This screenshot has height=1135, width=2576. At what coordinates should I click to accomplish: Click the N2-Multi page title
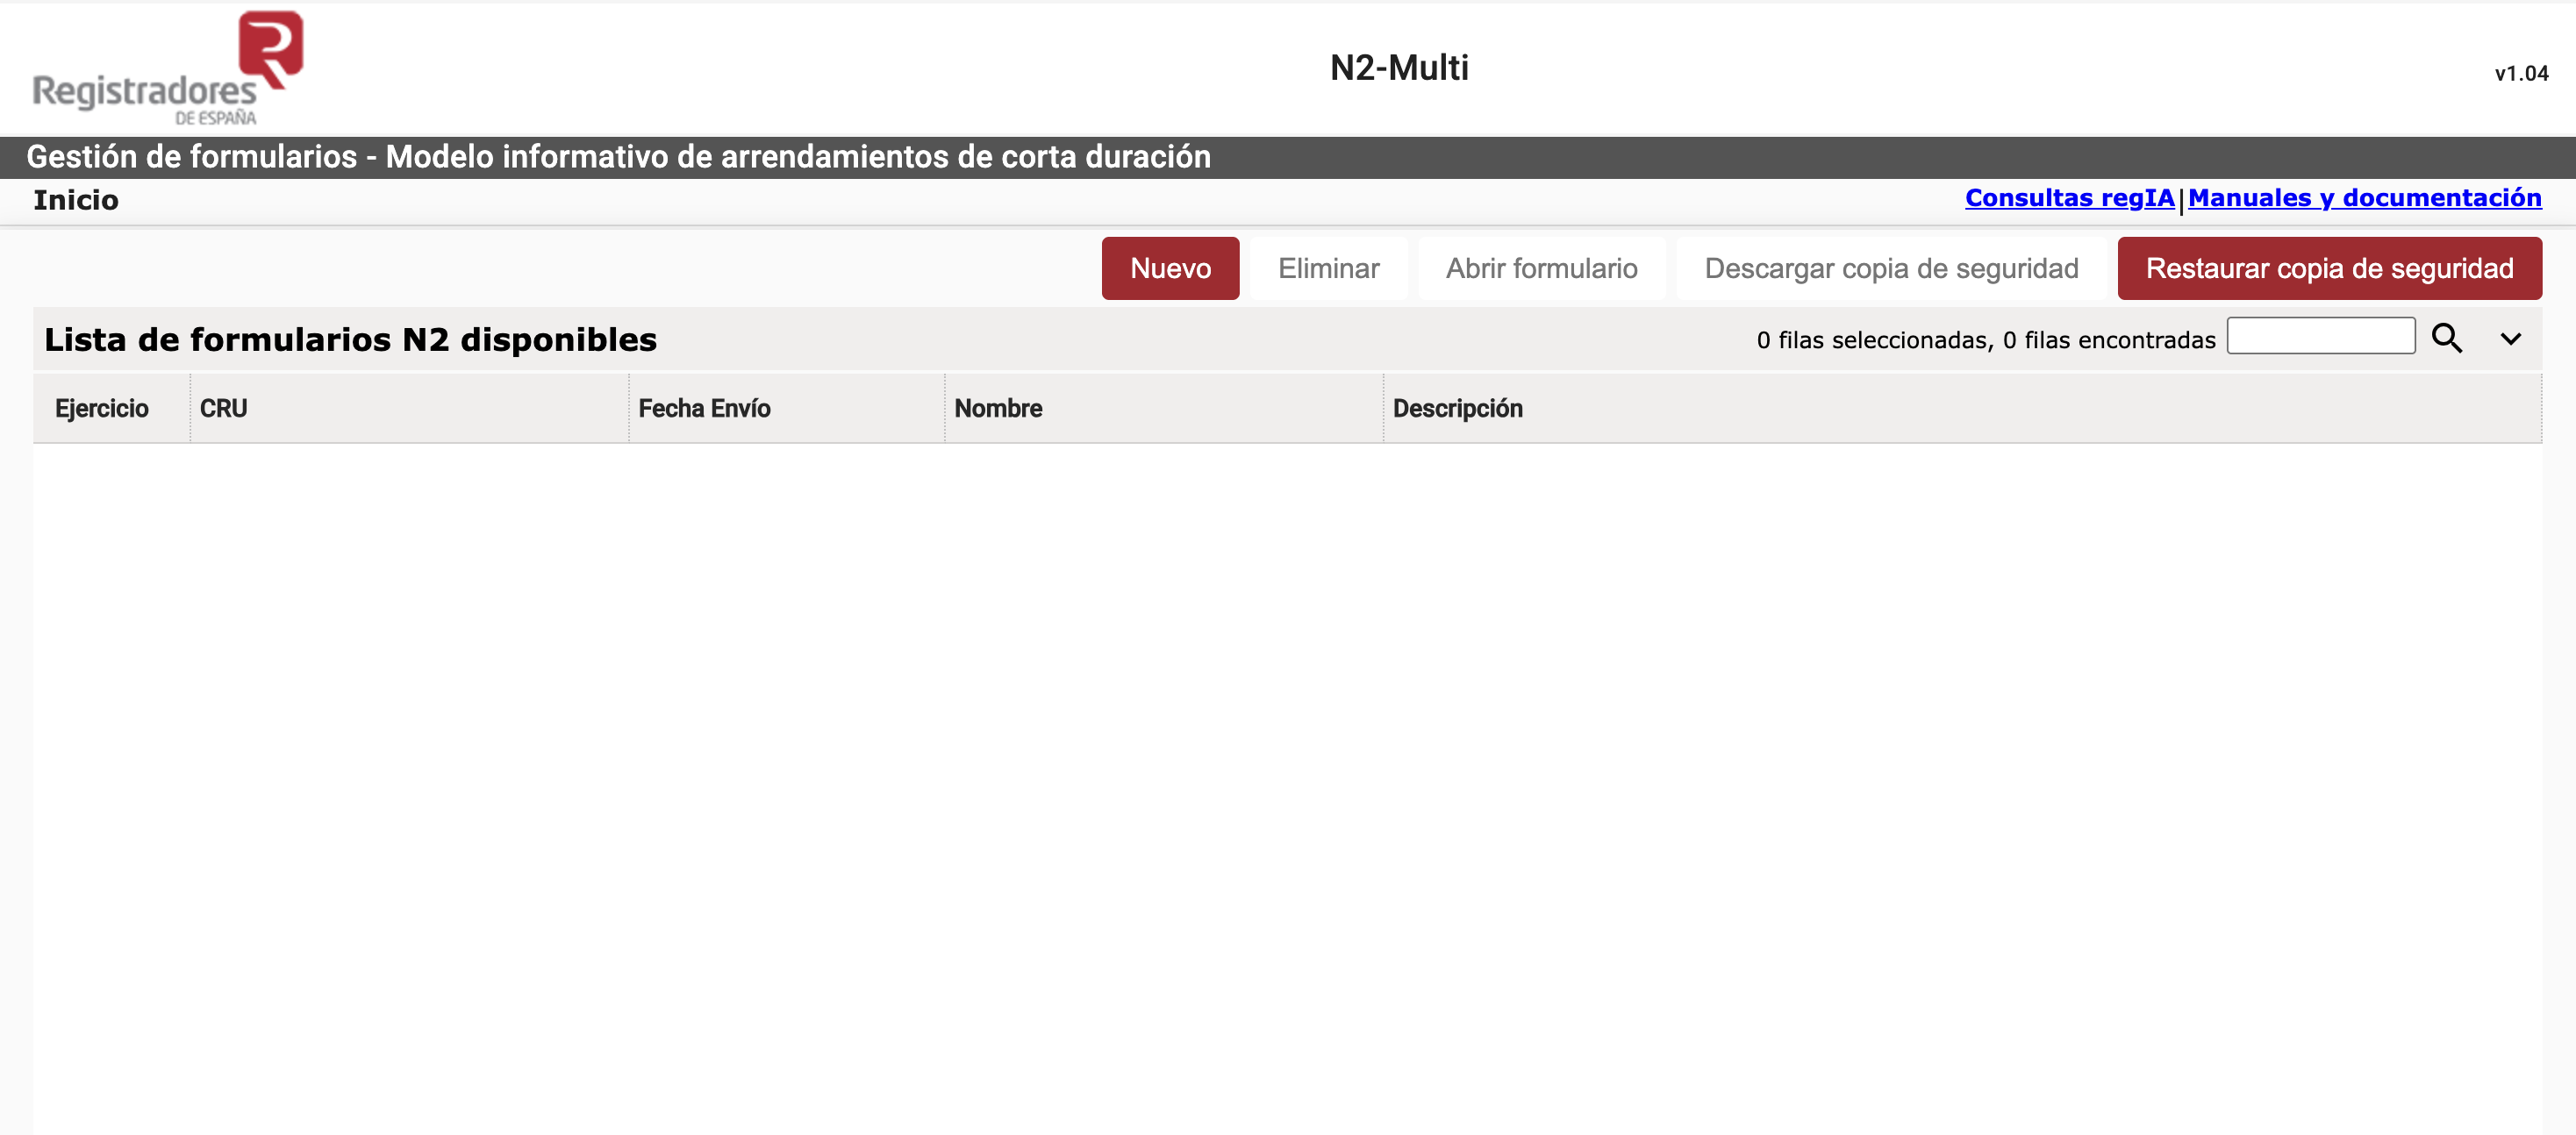1399,67
